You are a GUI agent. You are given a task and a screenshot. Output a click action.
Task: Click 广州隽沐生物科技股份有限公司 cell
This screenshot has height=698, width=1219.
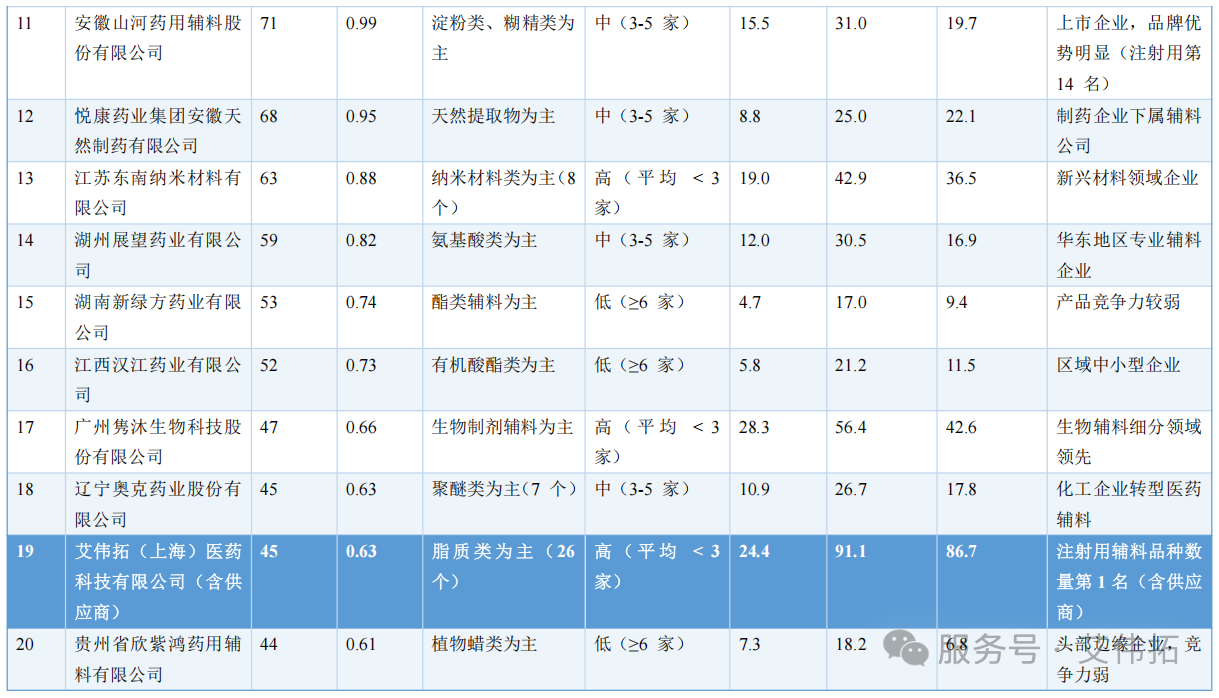[x=159, y=442]
